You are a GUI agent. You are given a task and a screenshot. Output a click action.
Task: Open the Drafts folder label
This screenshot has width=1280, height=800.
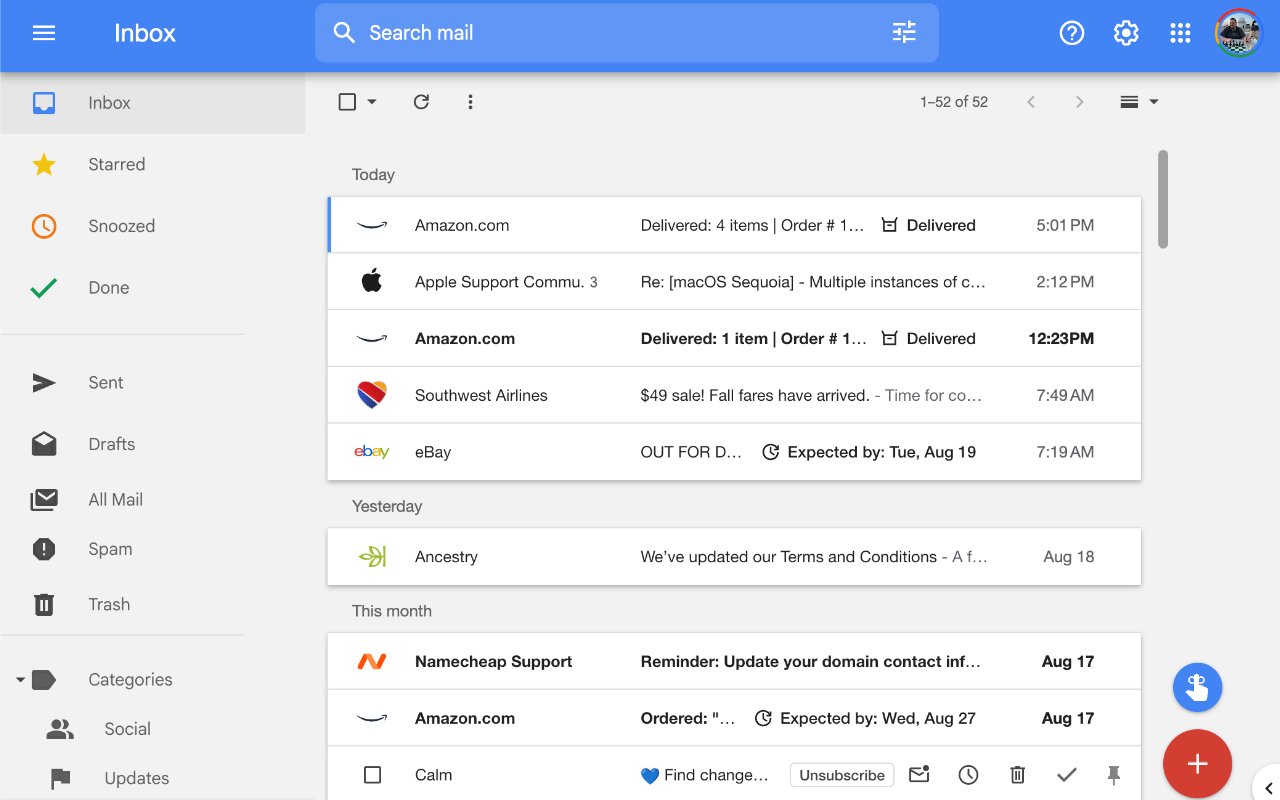(112, 444)
